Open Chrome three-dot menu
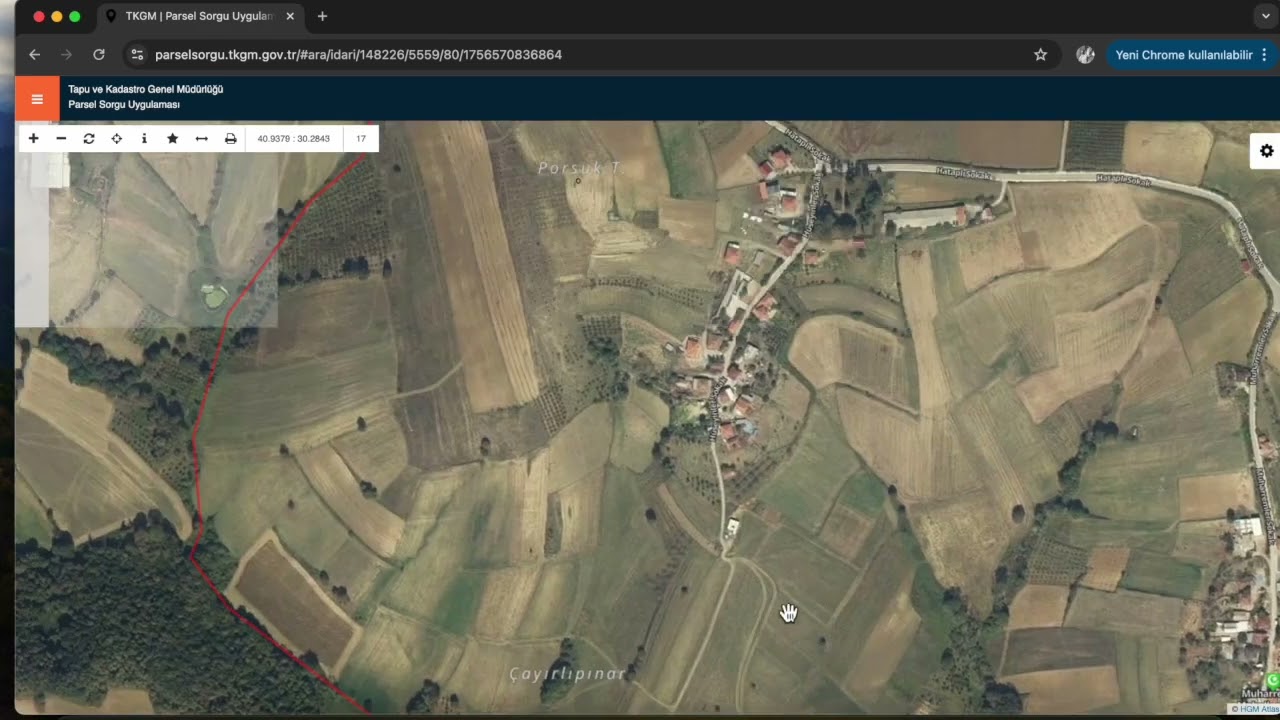Image resolution: width=1280 pixels, height=720 pixels. coord(1264,55)
